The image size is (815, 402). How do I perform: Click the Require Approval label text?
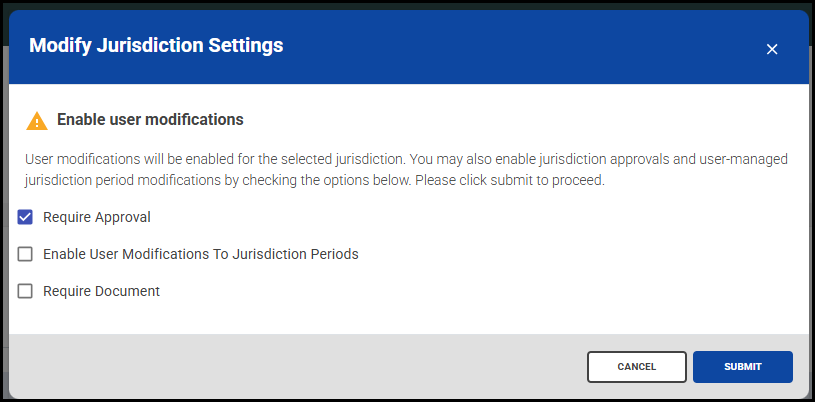[x=97, y=217]
